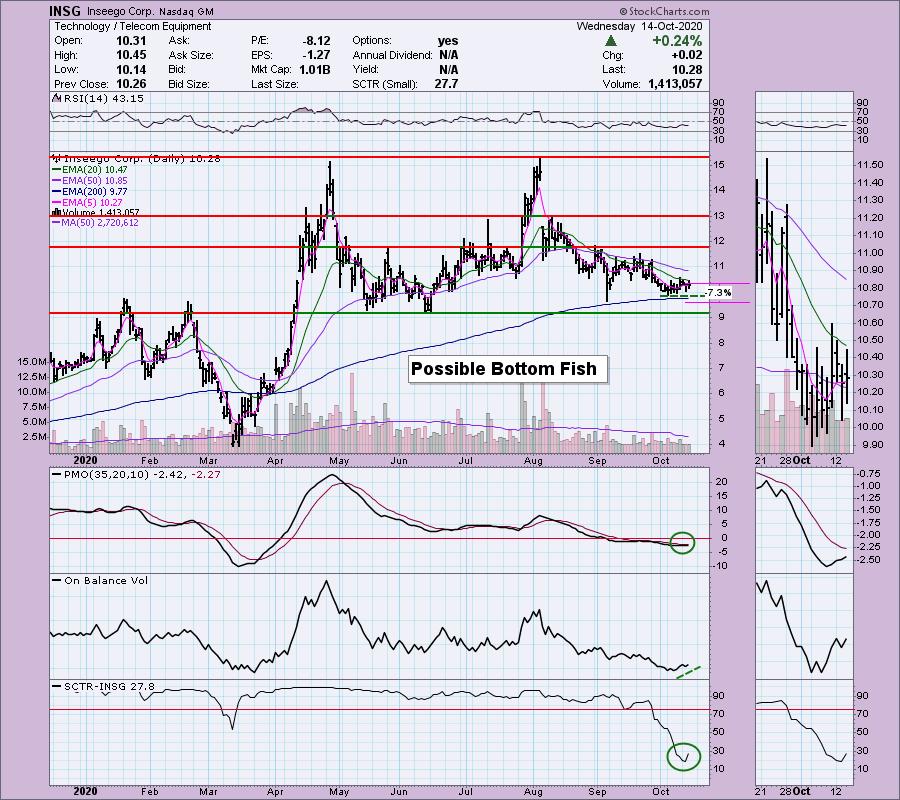The image size is (900, 800).
Task: Click the -2.50 label on PMO inset axis
Action: pos(867,560)
